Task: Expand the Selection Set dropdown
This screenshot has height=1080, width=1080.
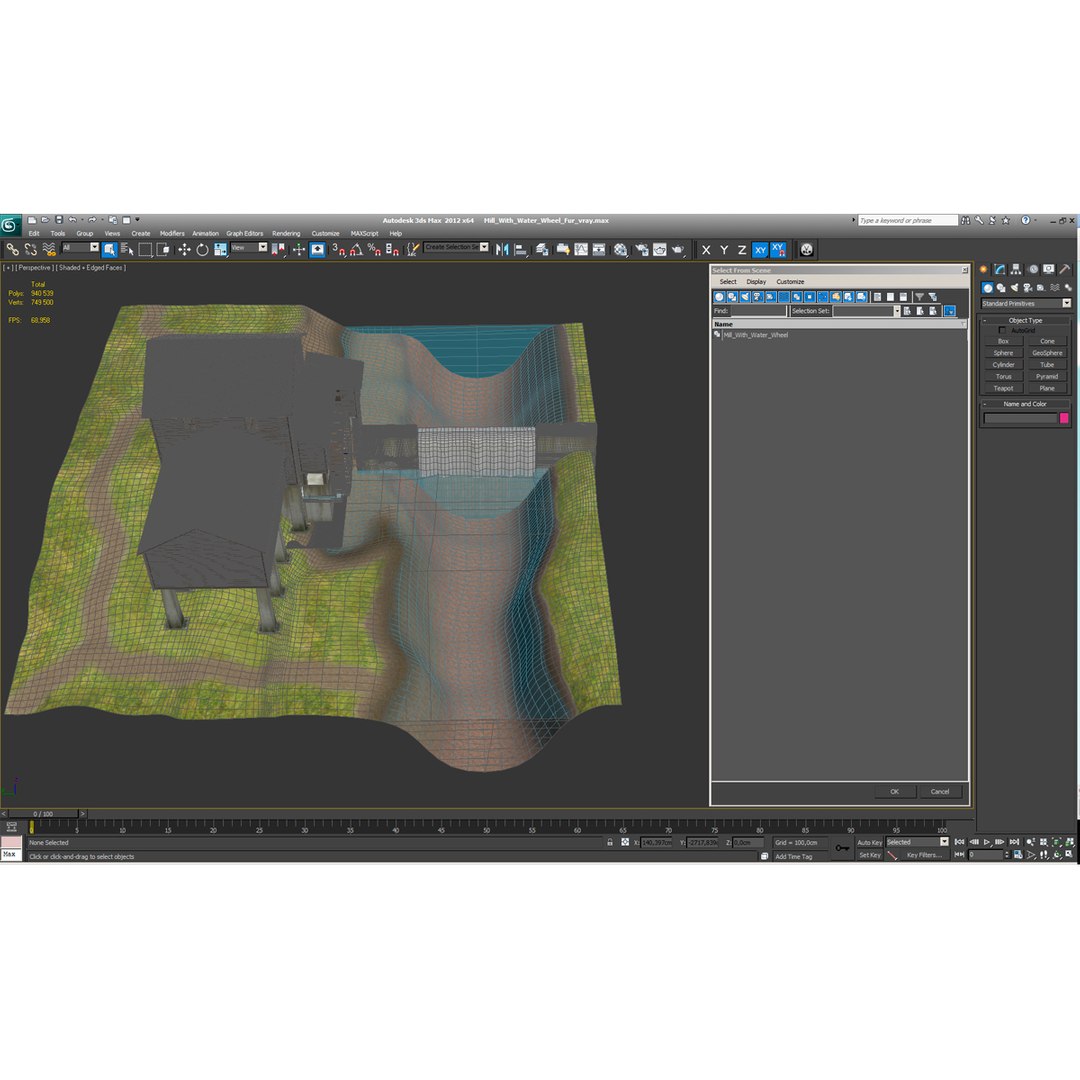Action: coord(897,311)
